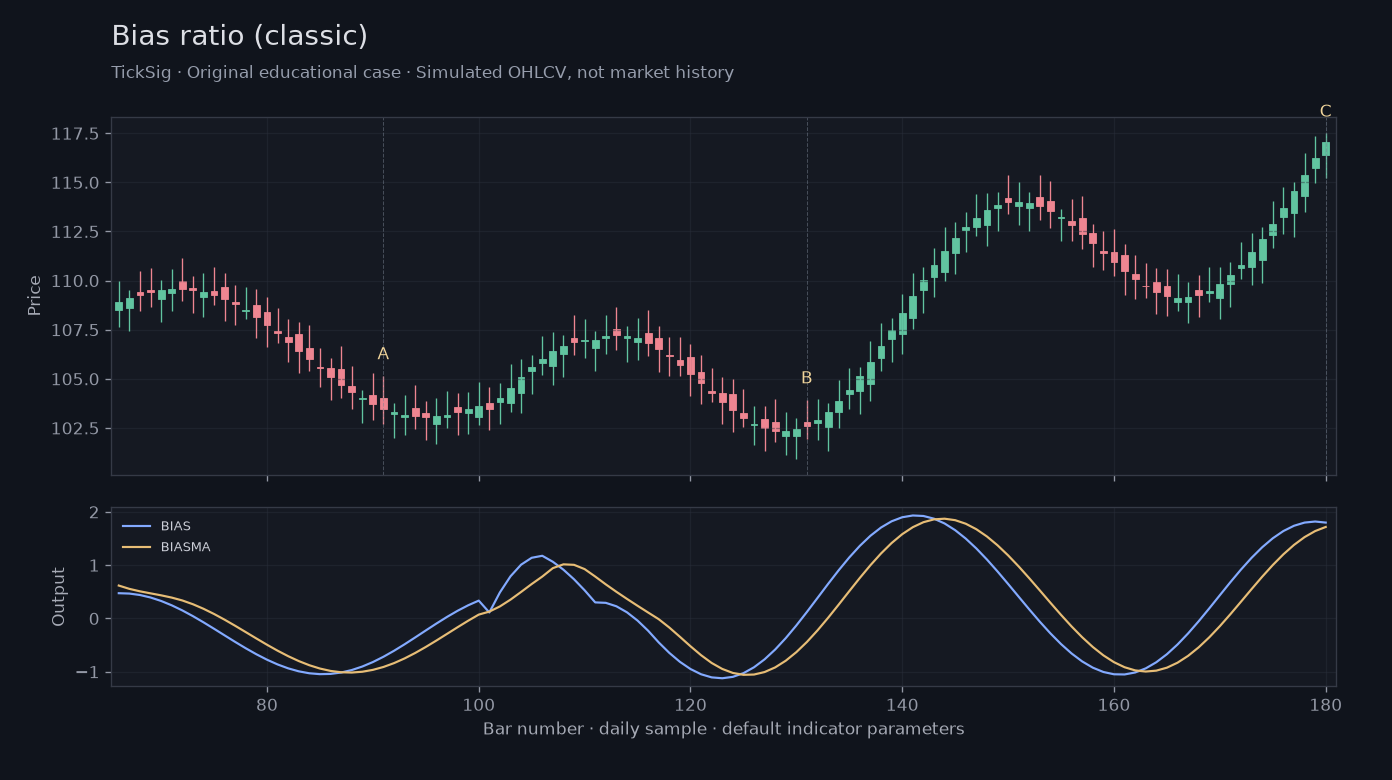Screen dimensions: 1392x780
Task: Click output axis tick 1
Action: (x=94, y=565)
